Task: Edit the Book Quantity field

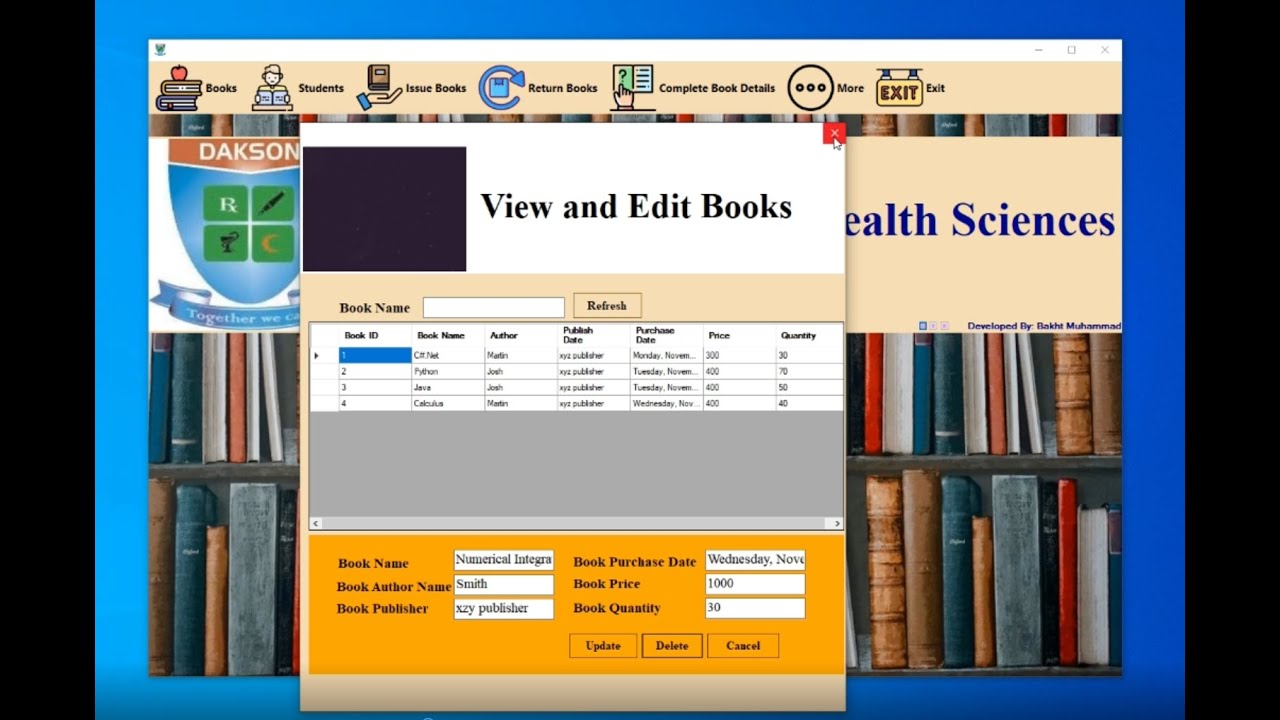Action: click(755, 608)
